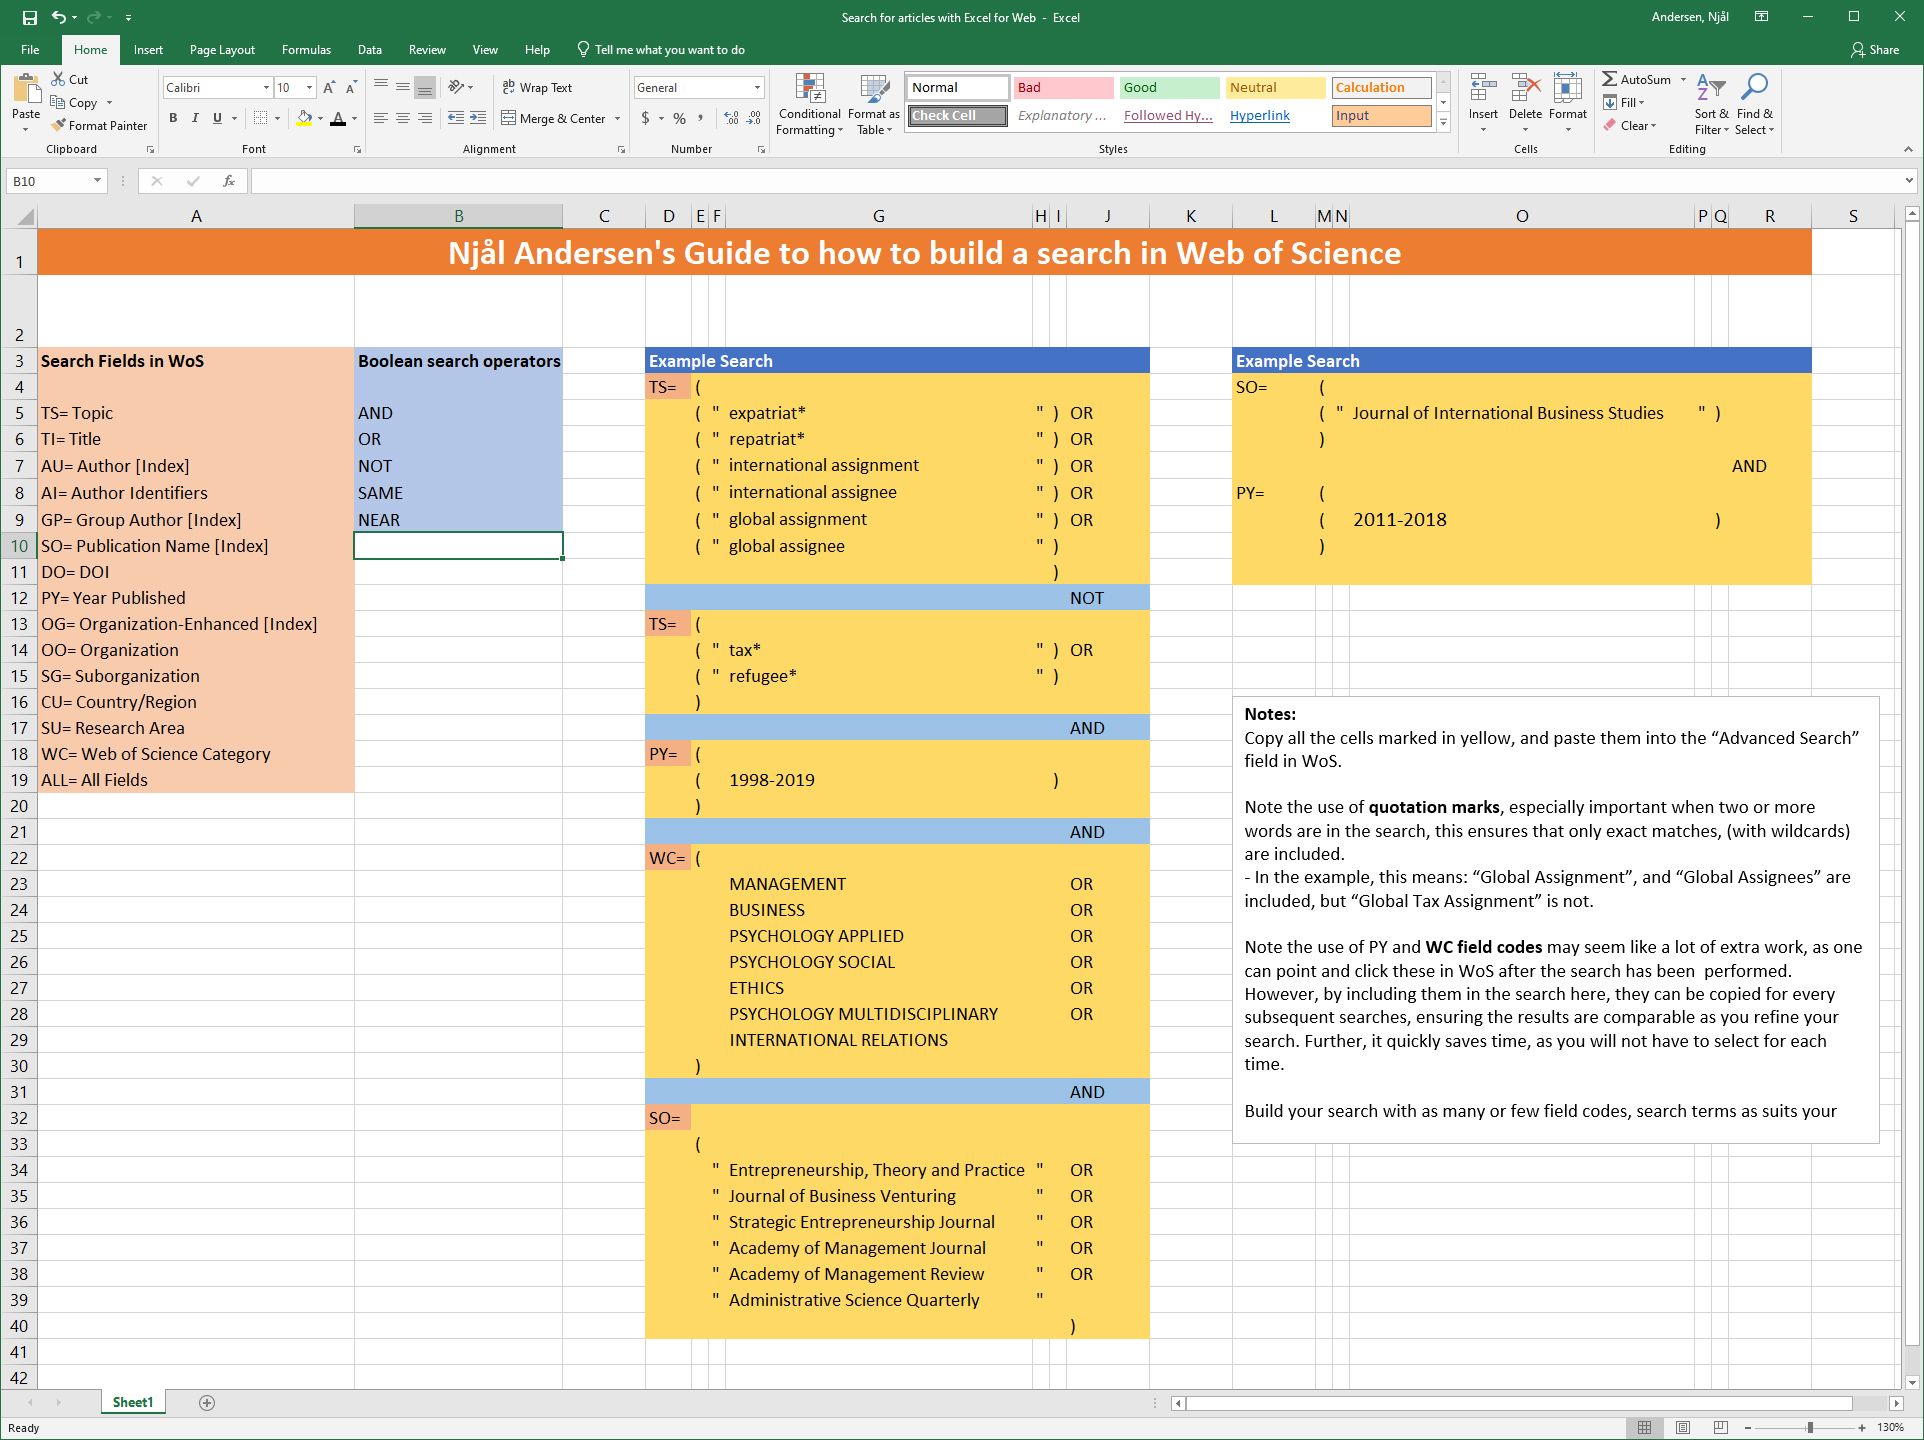Screen dimensions: 1924x1440
Task: Toggle Bold formatting
Action: [173, 118]
